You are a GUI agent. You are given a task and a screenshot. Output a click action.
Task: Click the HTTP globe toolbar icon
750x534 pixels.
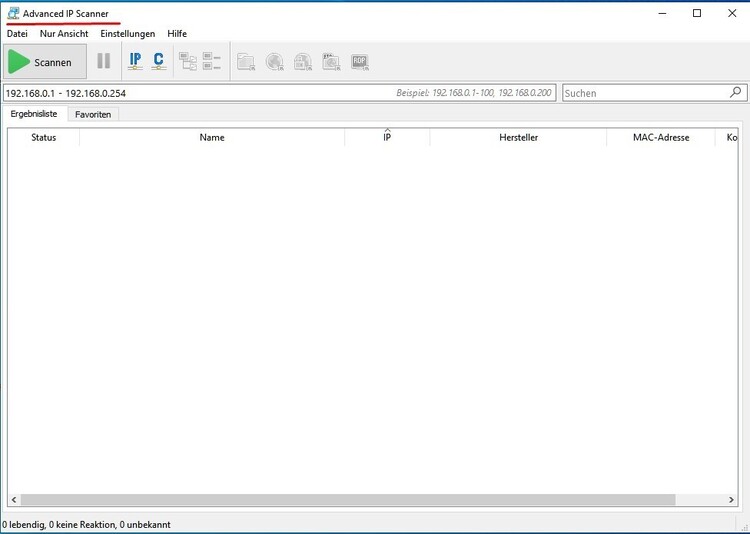coord(275,62)
